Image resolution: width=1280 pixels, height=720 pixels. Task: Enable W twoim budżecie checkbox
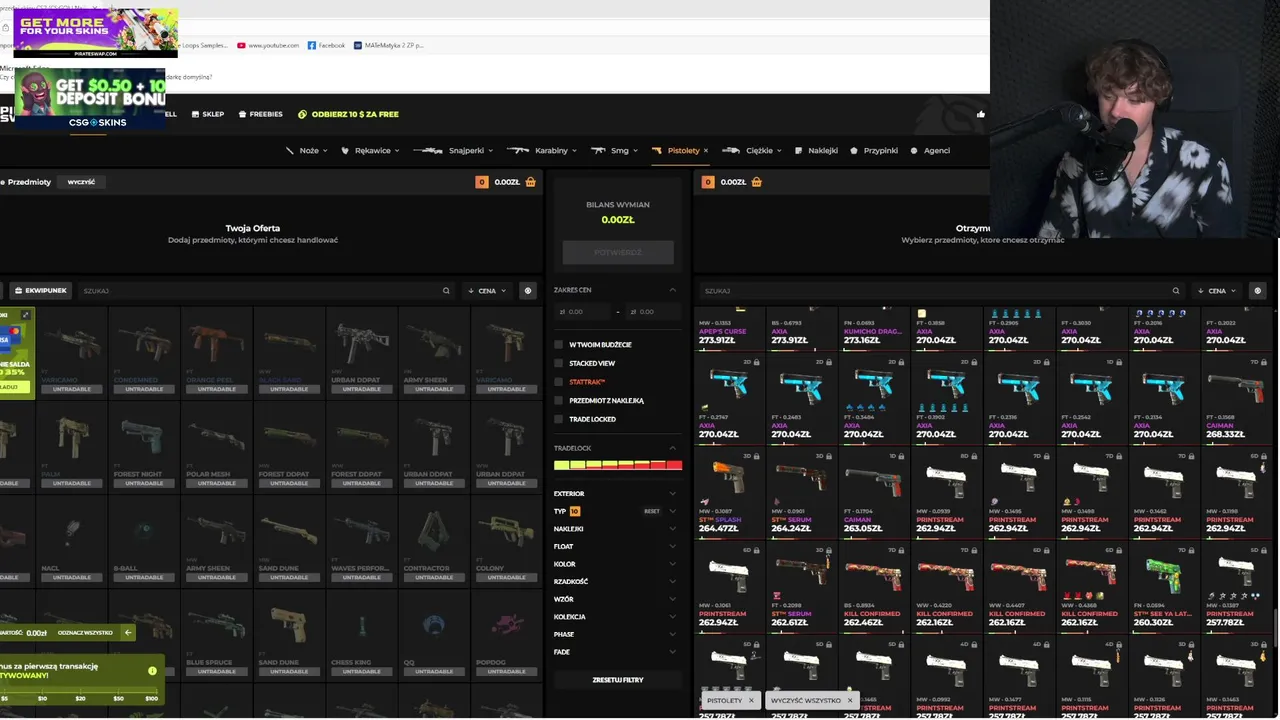(x=559, y=345)
